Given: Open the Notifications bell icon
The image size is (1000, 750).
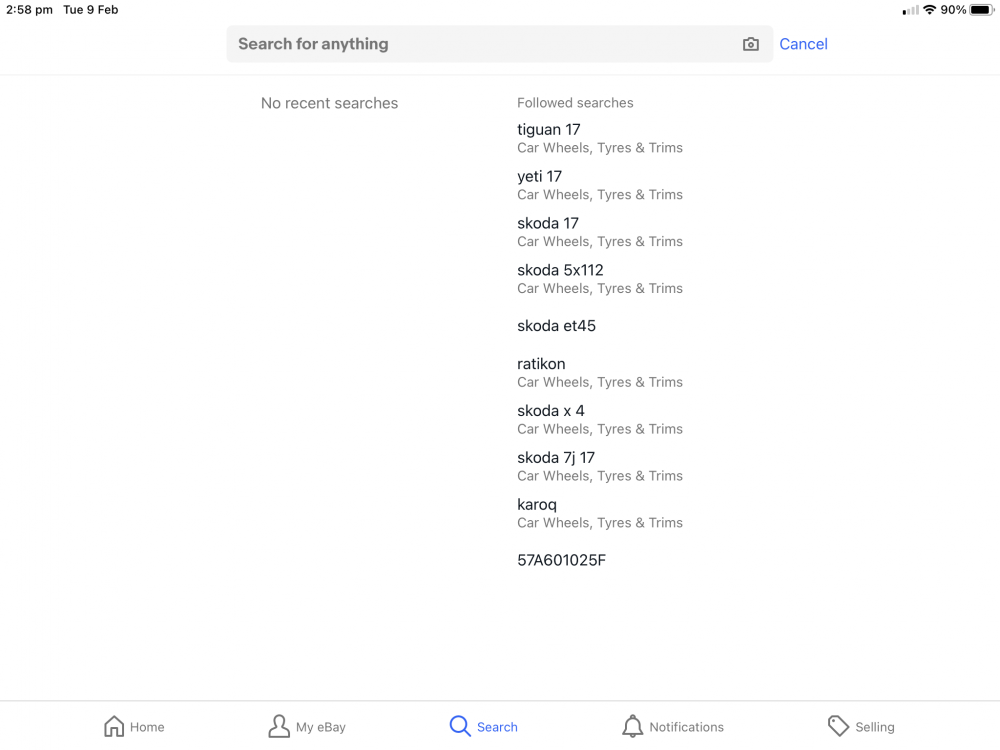Looking at the screenshot, I should coord(633,726).
